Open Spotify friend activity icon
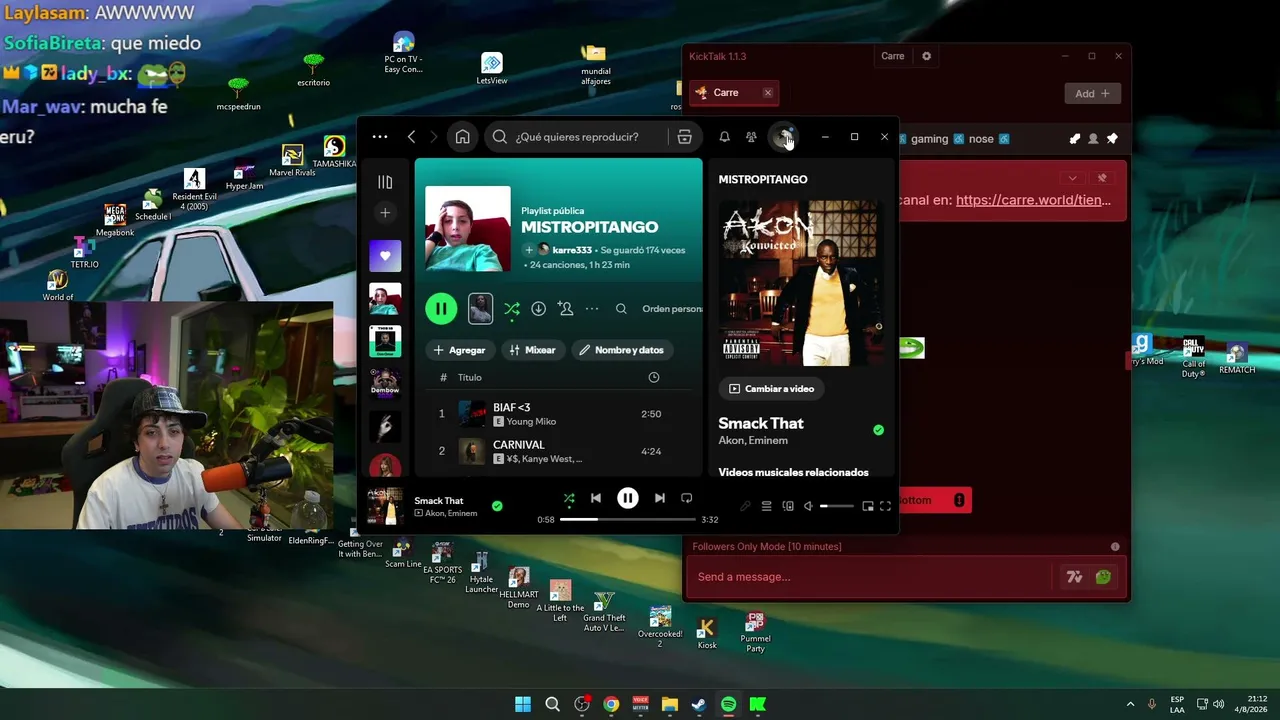The width and height of the screenshot is (1280, 720). point(751,137)
